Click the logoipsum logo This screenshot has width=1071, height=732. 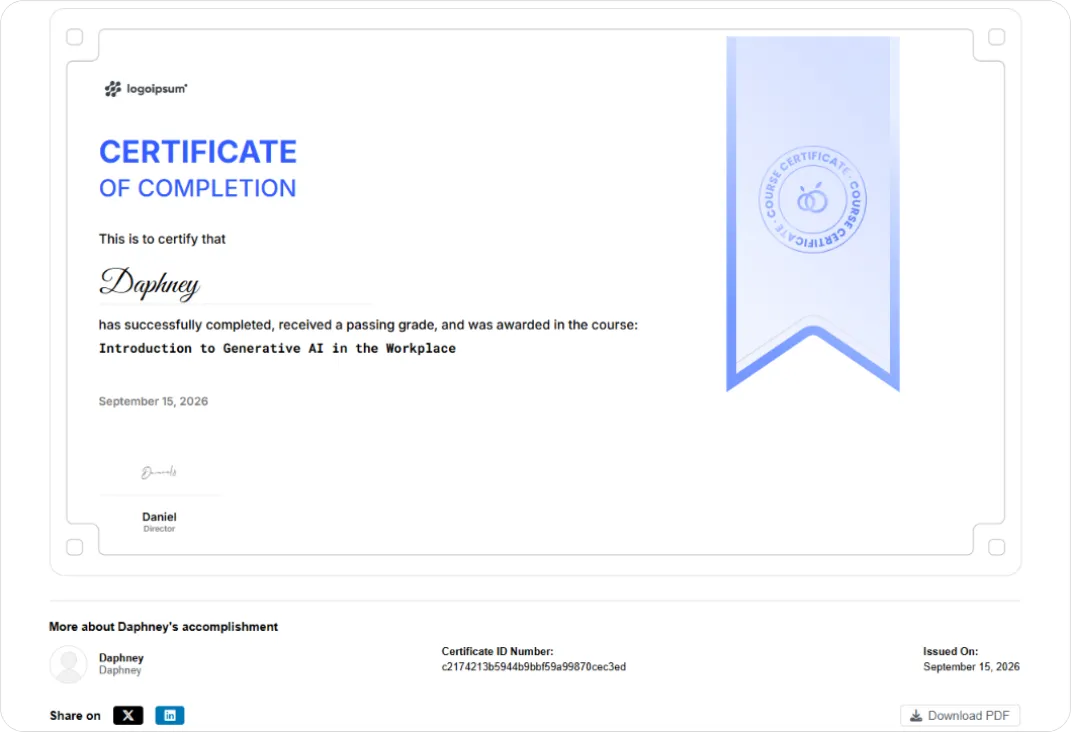click(145, 89)
